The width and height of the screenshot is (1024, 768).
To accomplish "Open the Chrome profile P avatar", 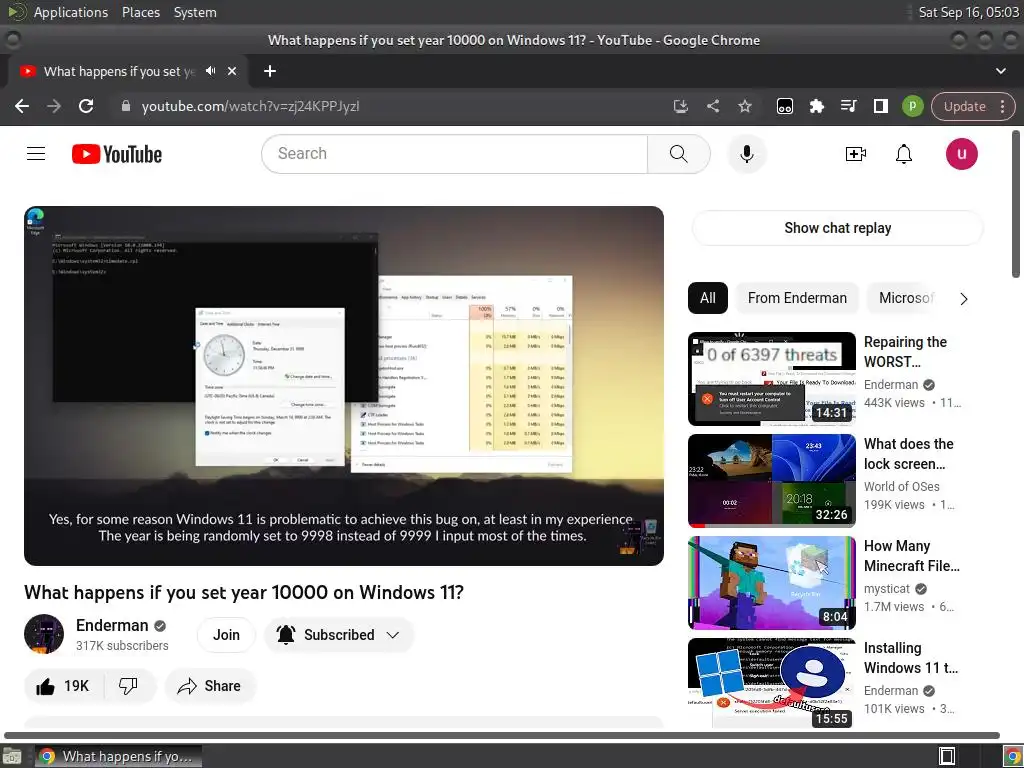I will [912, 106].
